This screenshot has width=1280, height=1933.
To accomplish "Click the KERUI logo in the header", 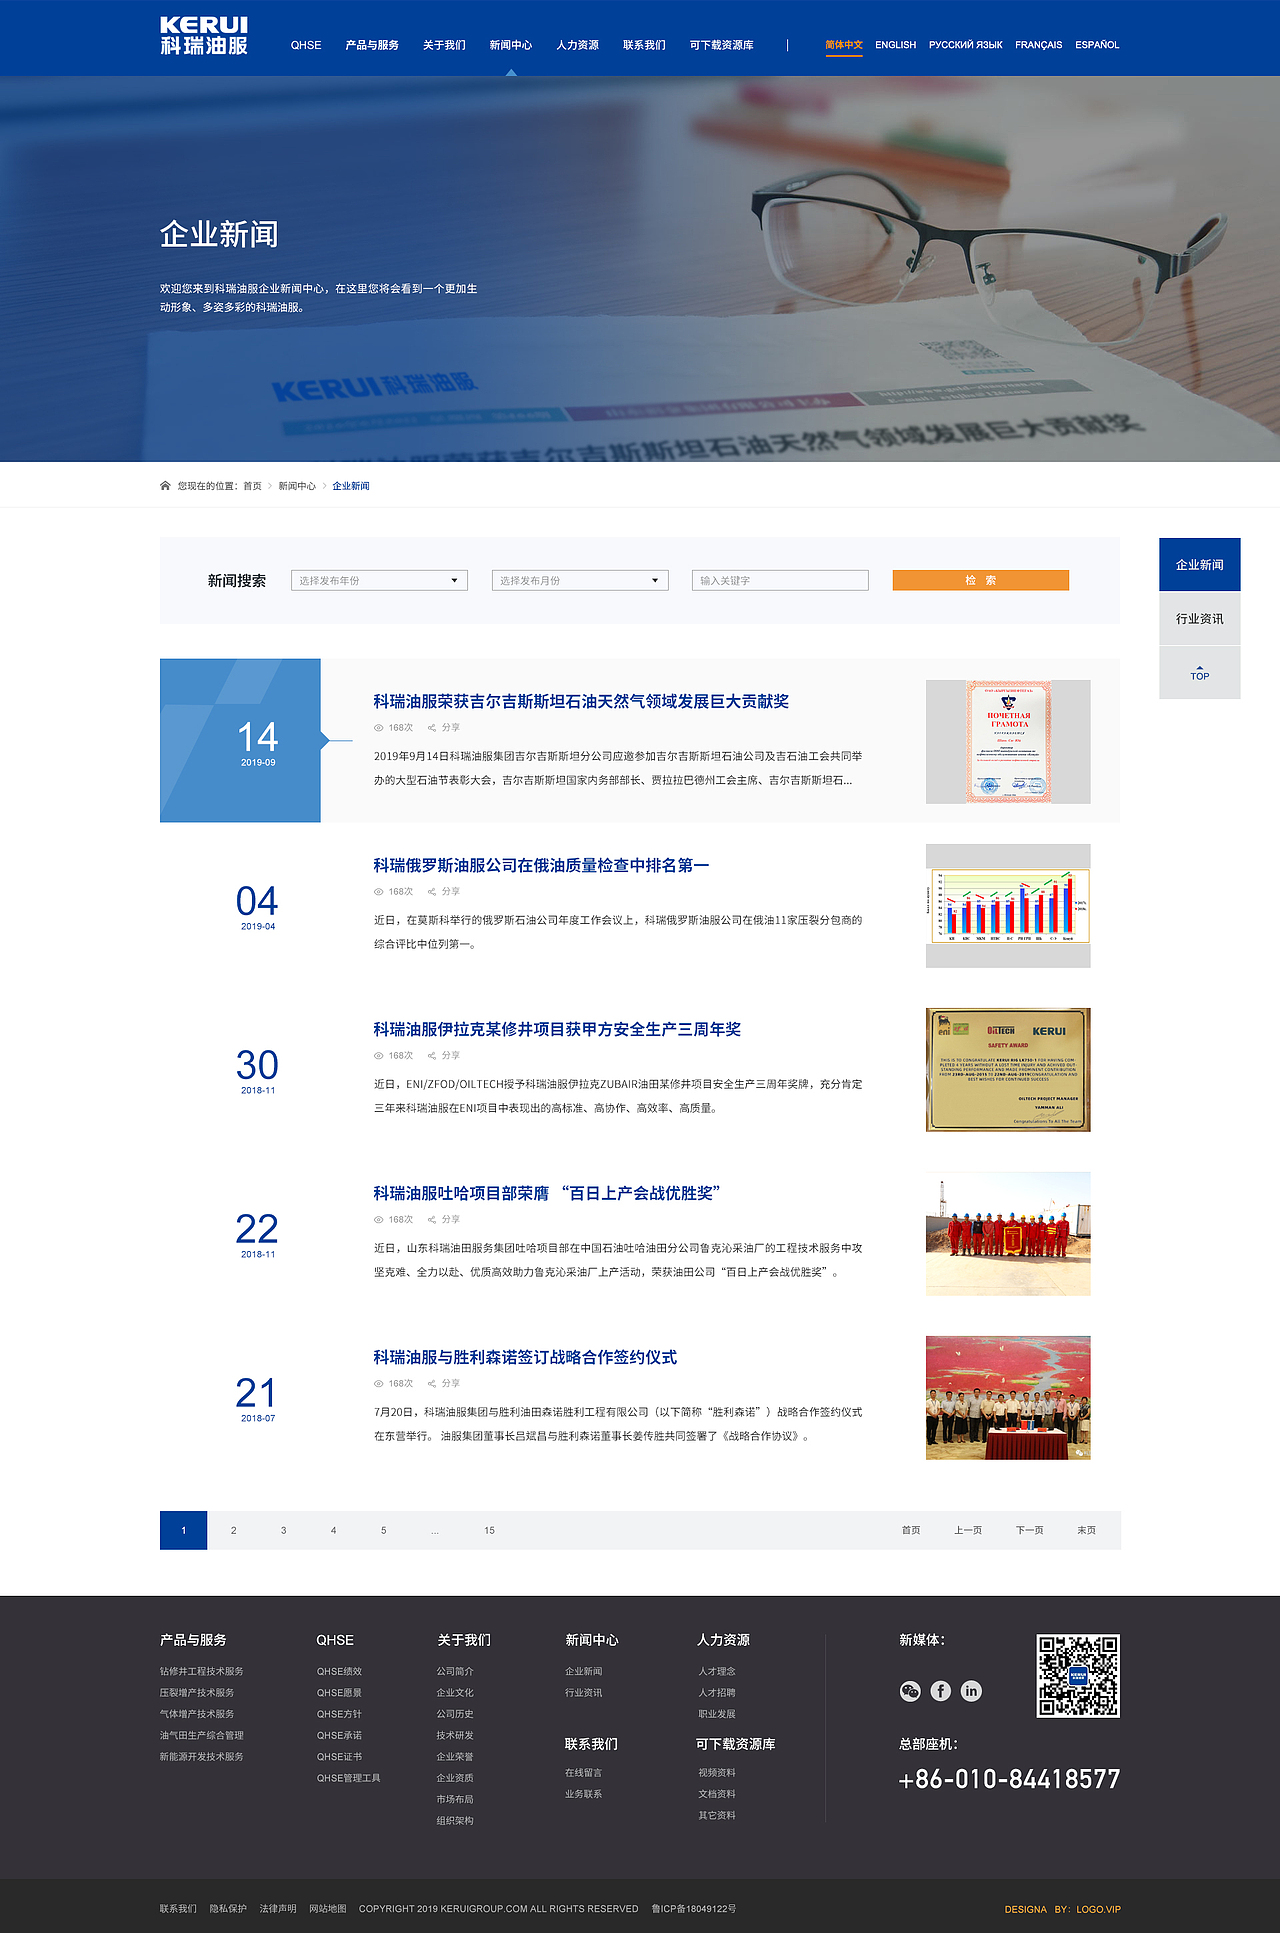I will 203,36.
